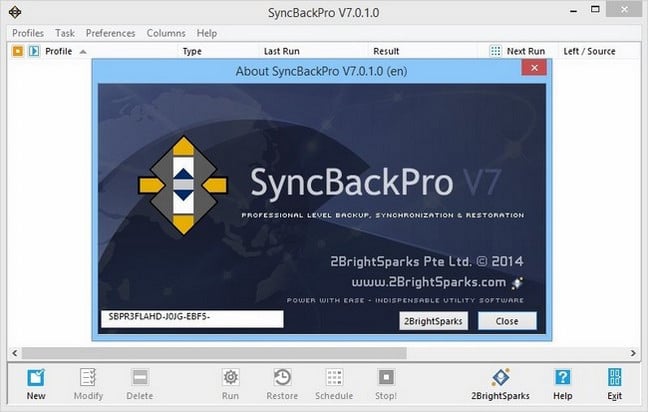
Task: Open the Task menu
Action: 65,33
